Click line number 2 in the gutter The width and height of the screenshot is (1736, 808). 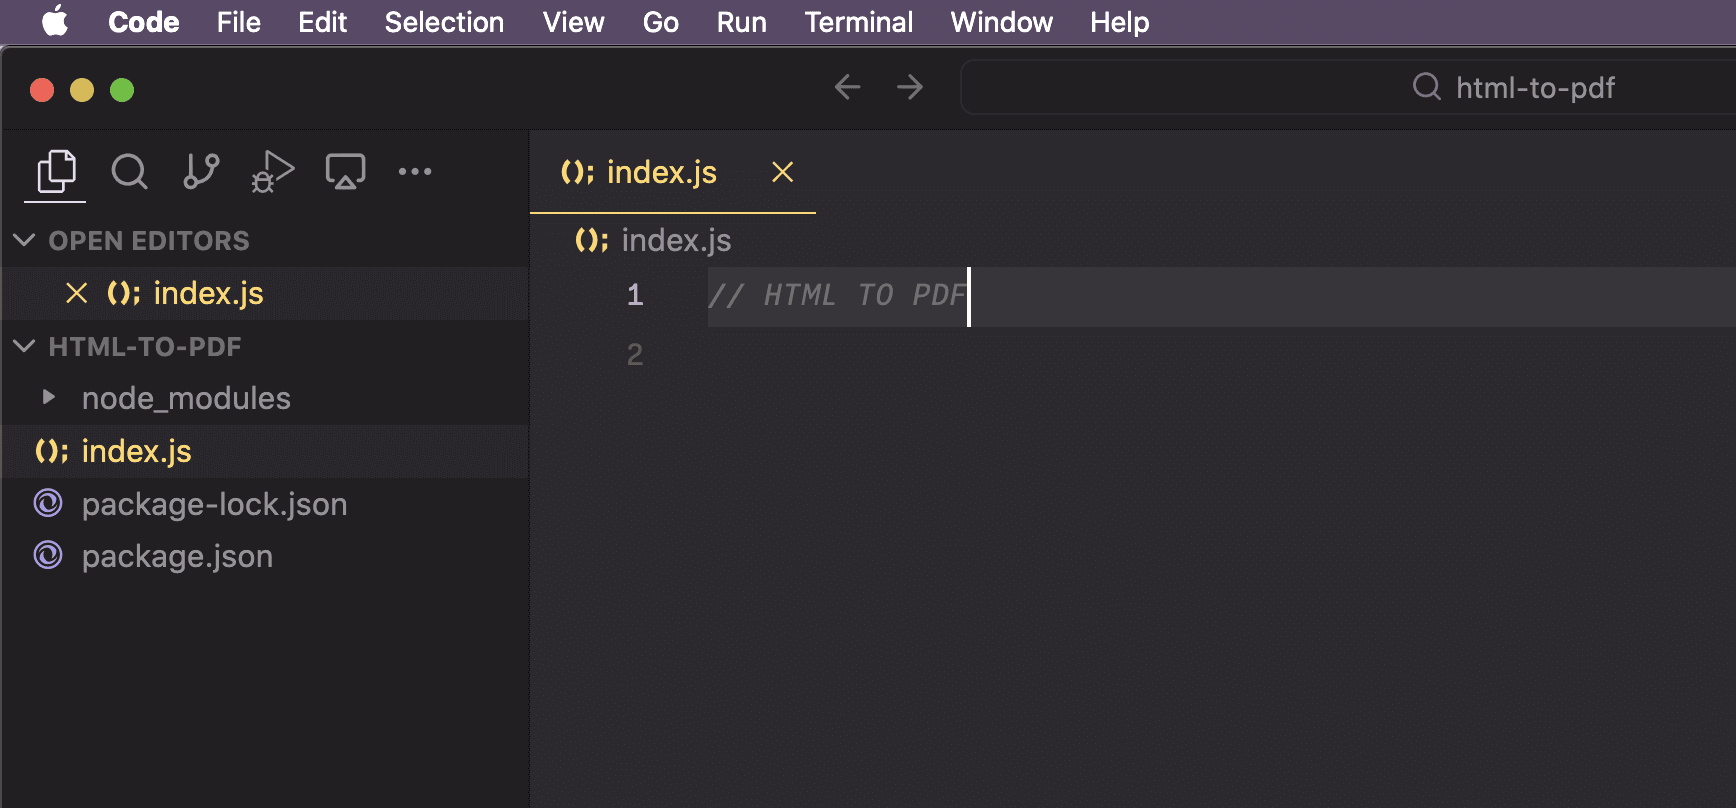tap(635, 355)
